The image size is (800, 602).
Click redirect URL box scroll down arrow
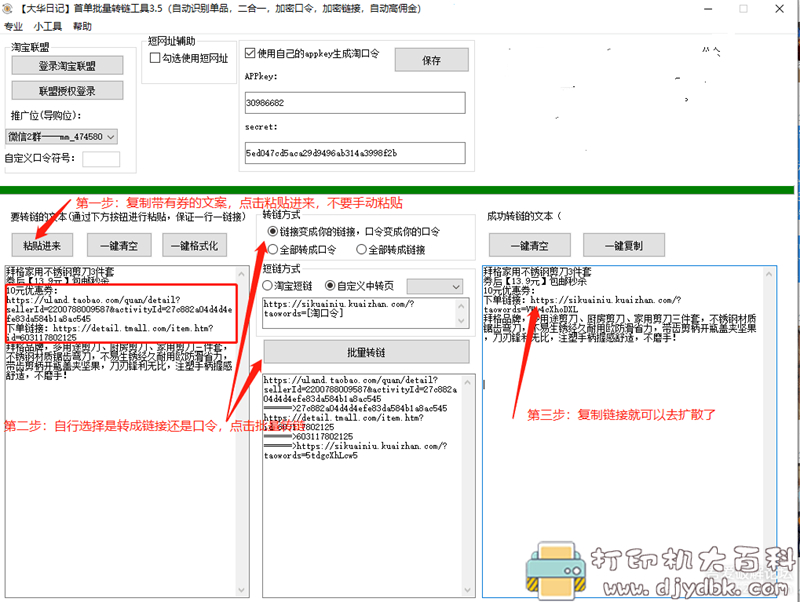[x=462, y=321]
